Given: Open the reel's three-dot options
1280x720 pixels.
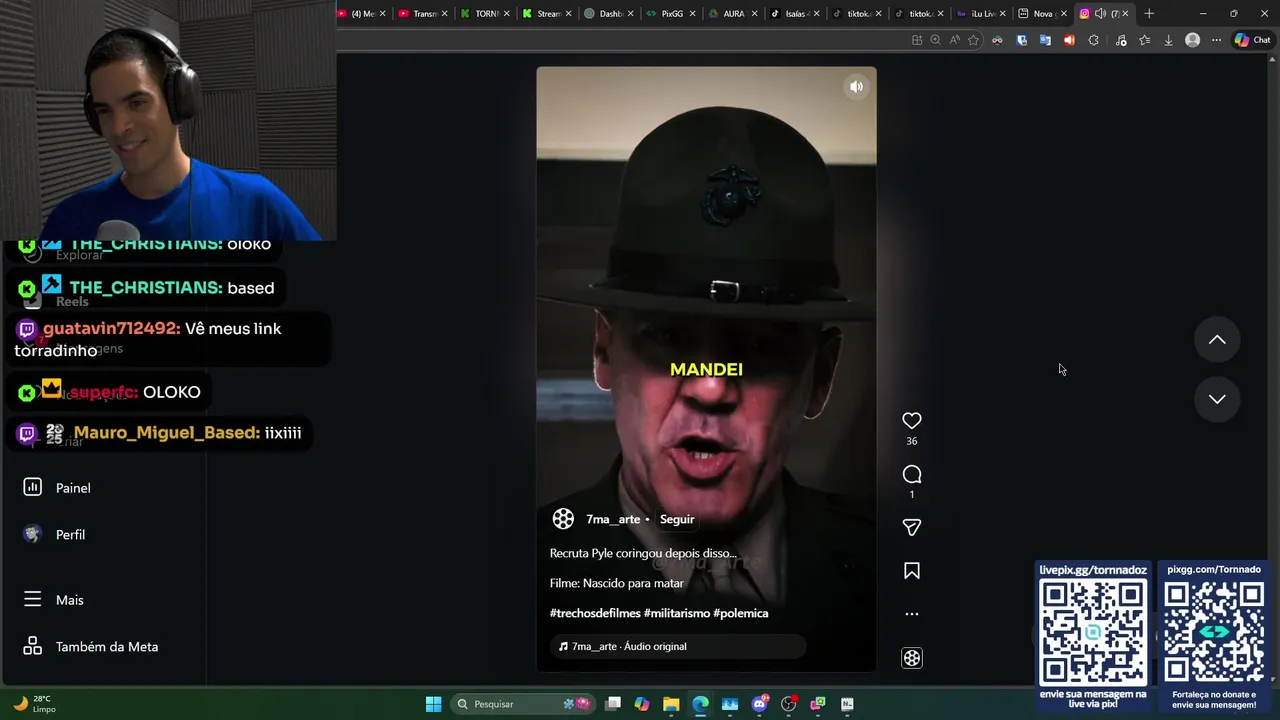Looking at the screenshot, I should click(911, 614).
